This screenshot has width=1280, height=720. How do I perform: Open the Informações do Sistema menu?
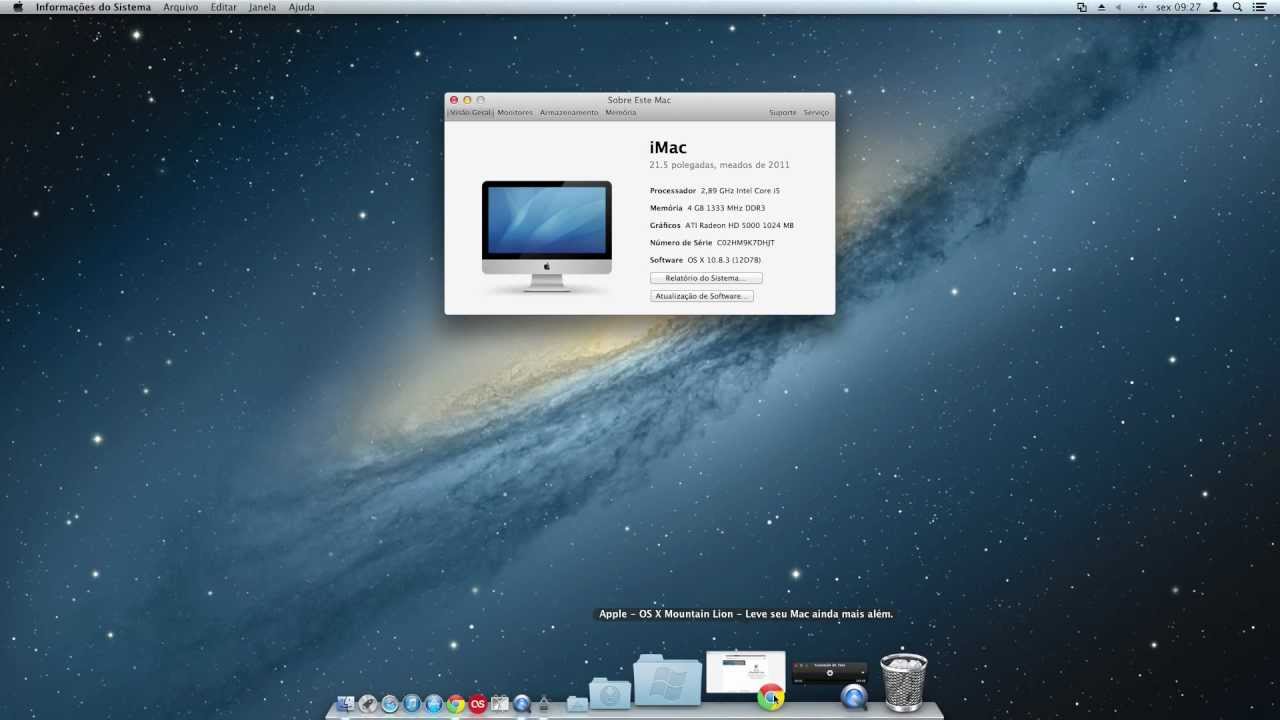[x=93, y=7]
